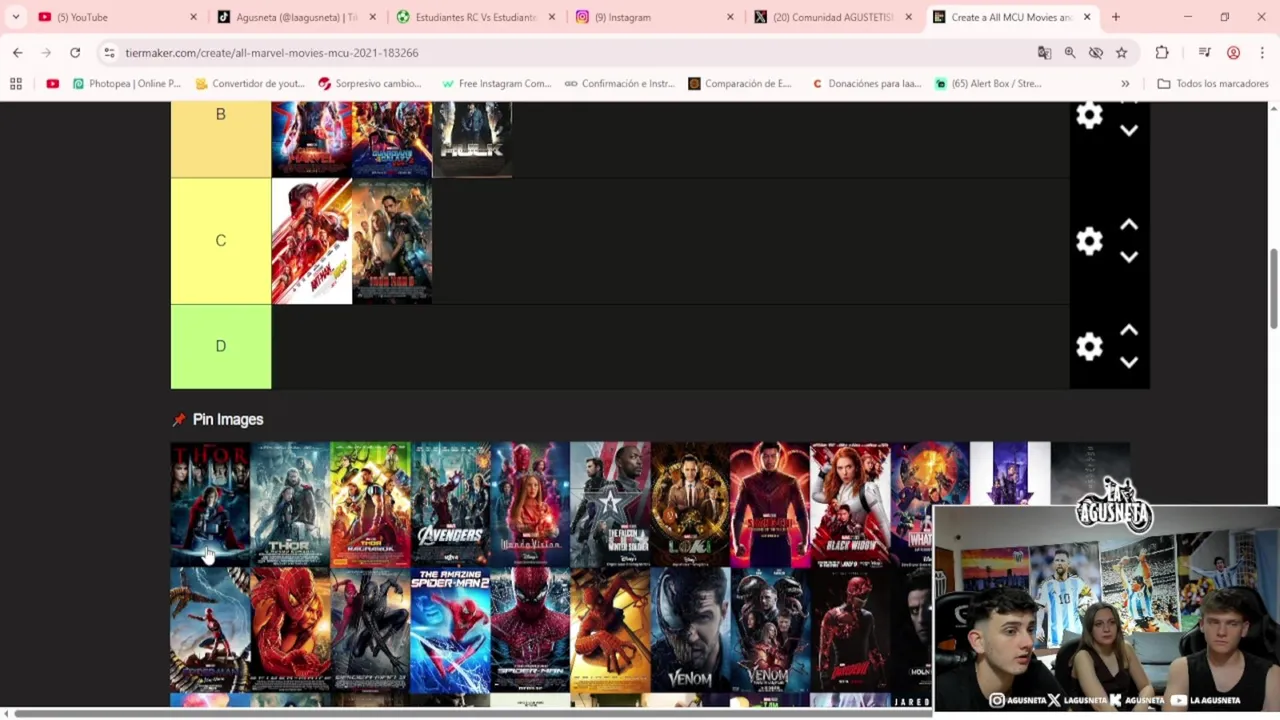Image resolution: width=1280 pixels, height=720 pixels.
Task: Bookmark this page with the star icon
Action: click(1121, 52)
